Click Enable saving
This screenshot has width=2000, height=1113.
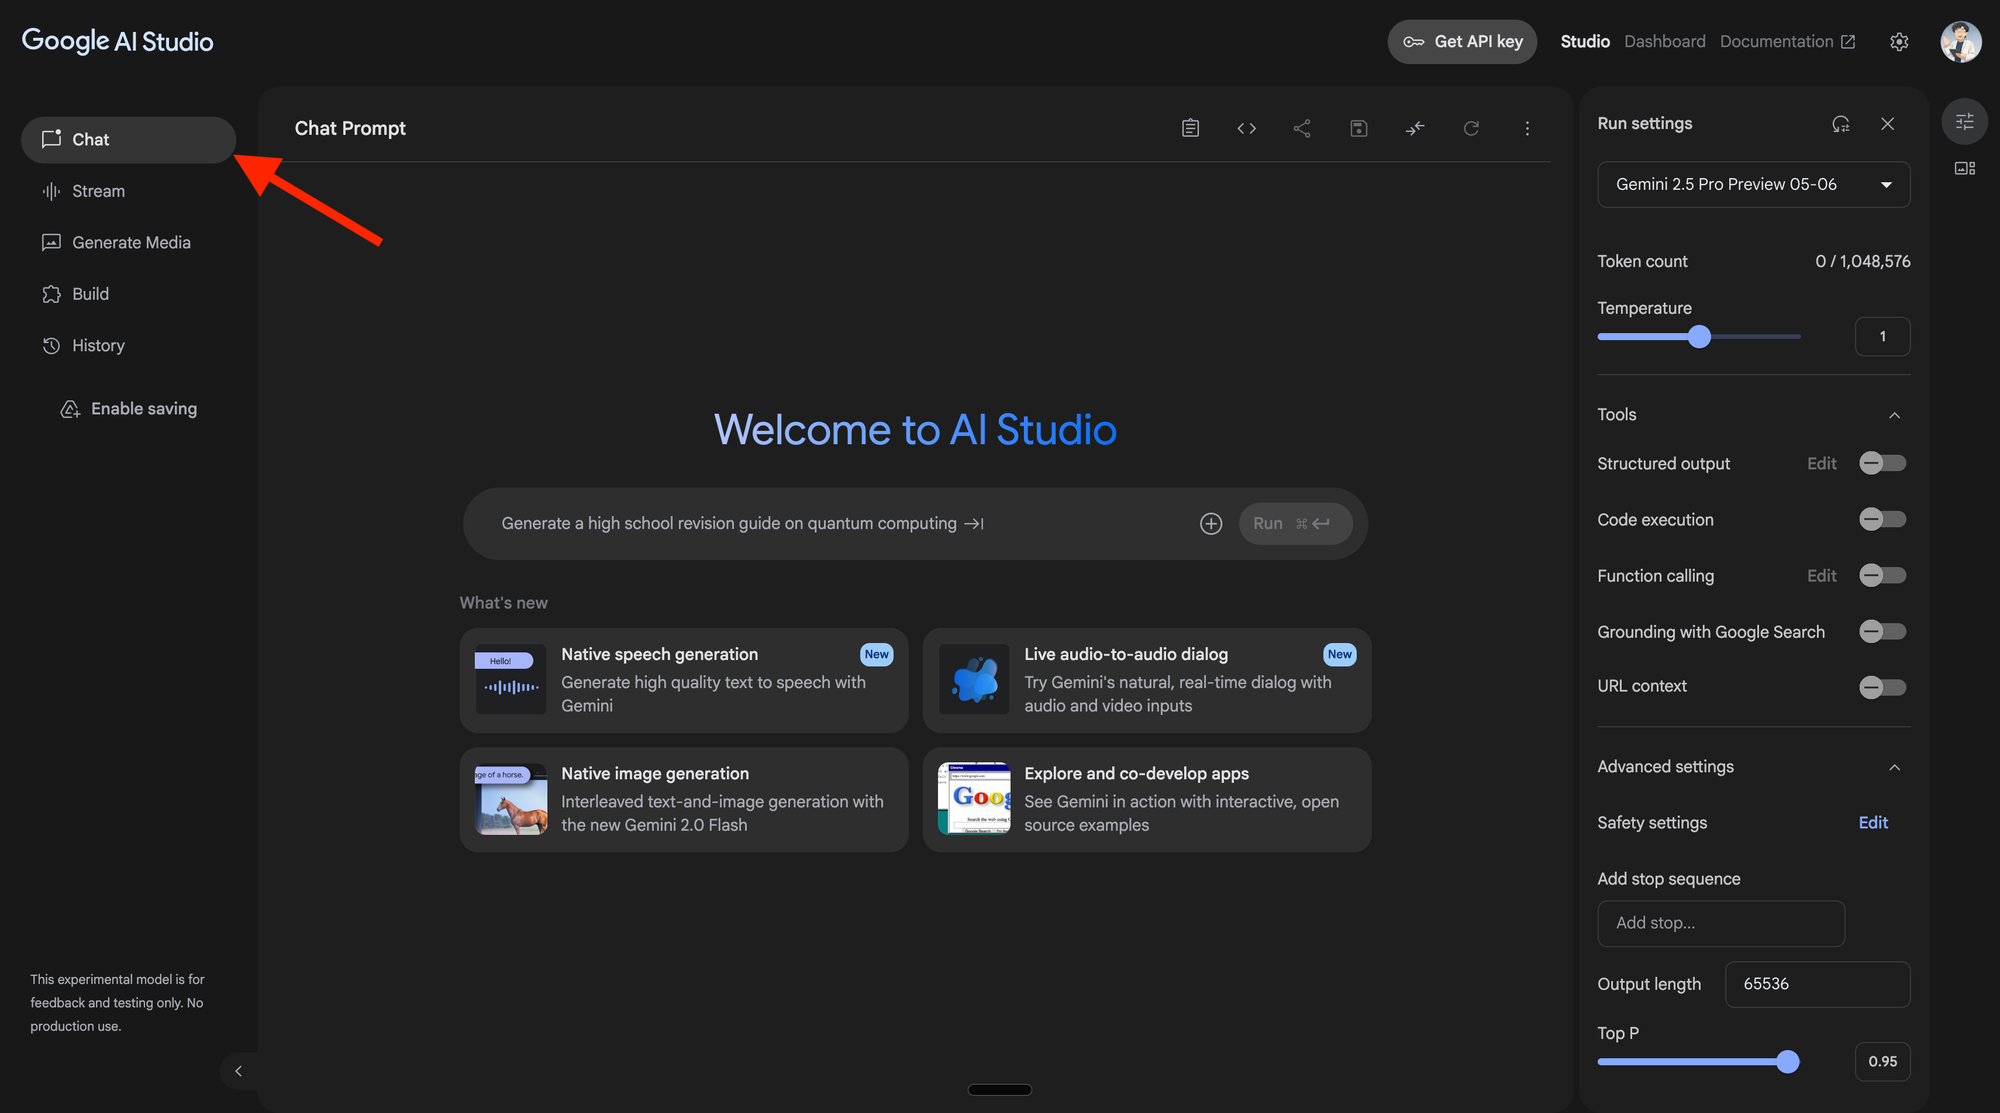tap(128, 409)
